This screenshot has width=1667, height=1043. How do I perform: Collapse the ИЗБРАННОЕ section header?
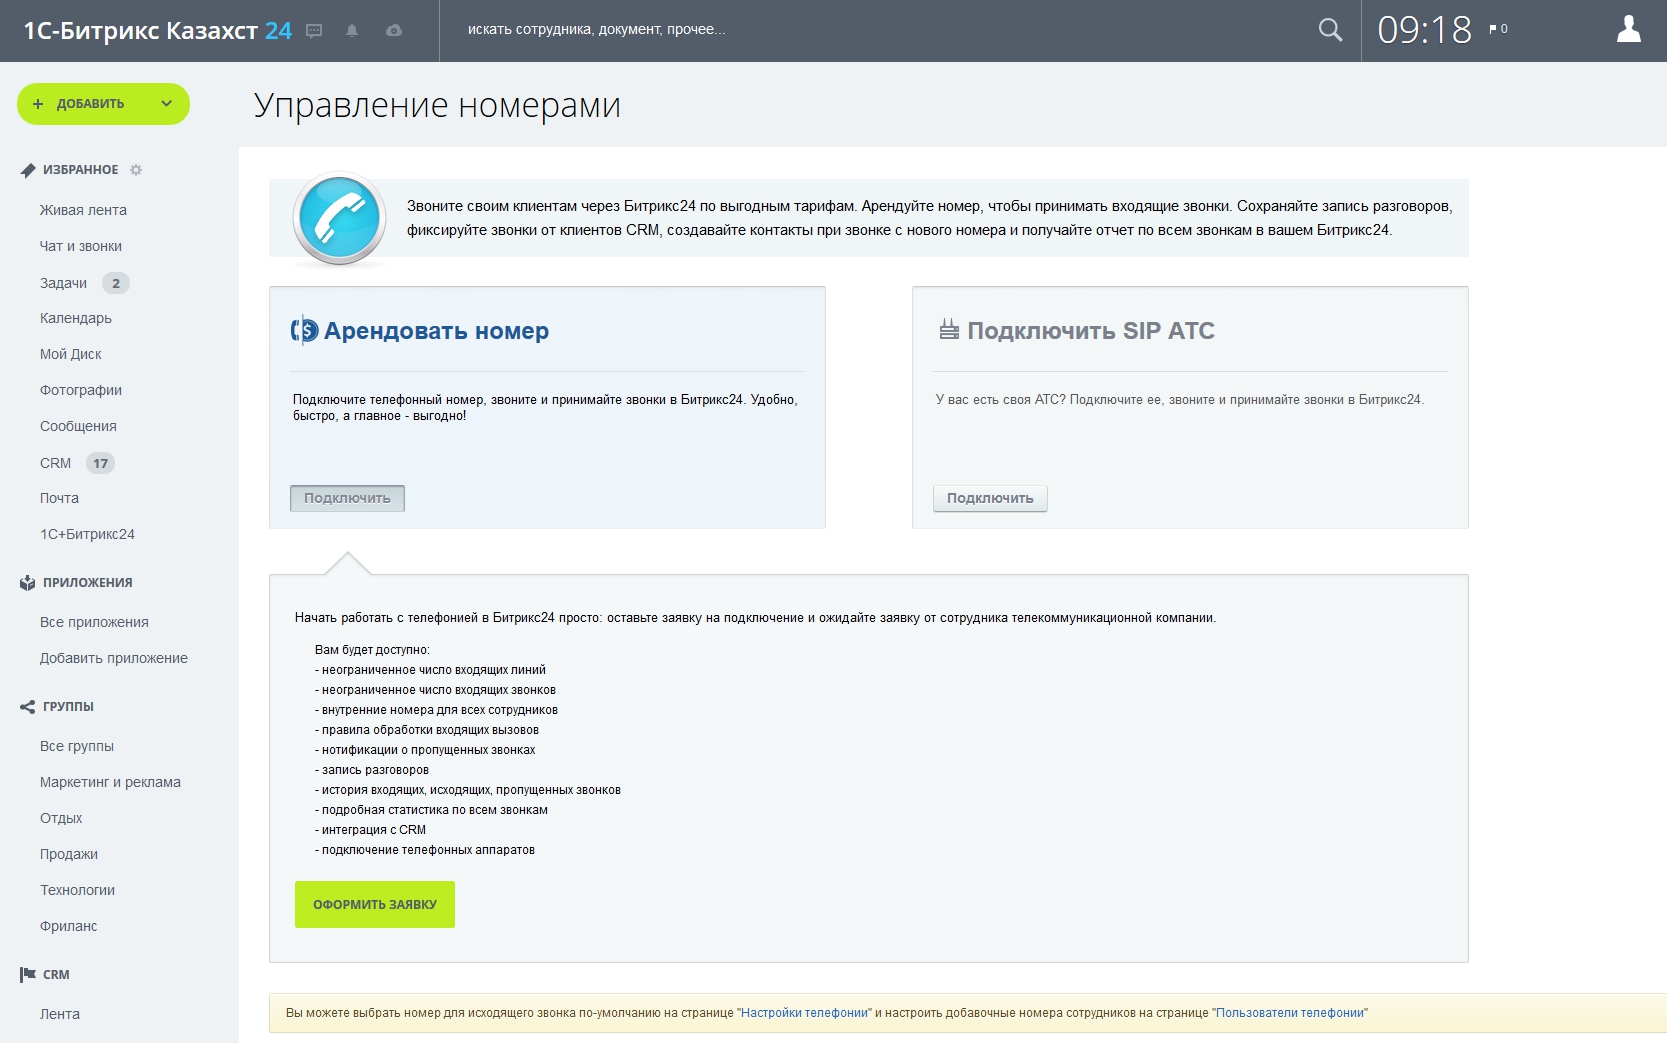coord(80,170)
